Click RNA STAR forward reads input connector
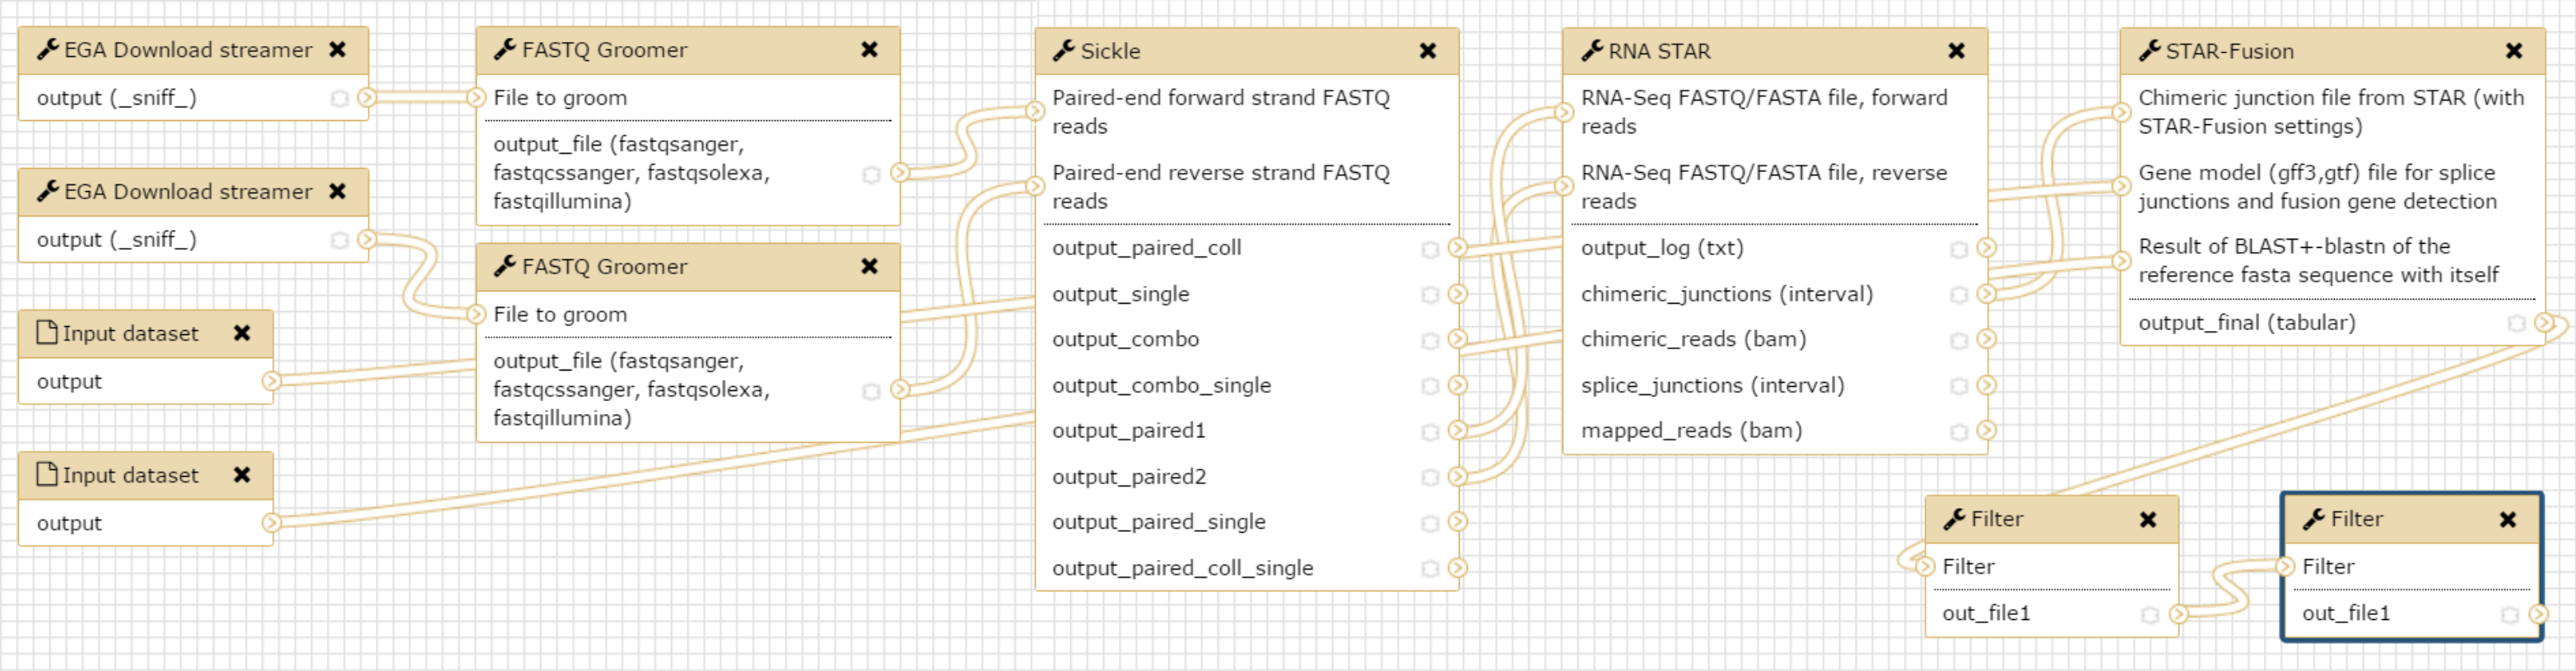2576x671 pixels. (1564, 112)
